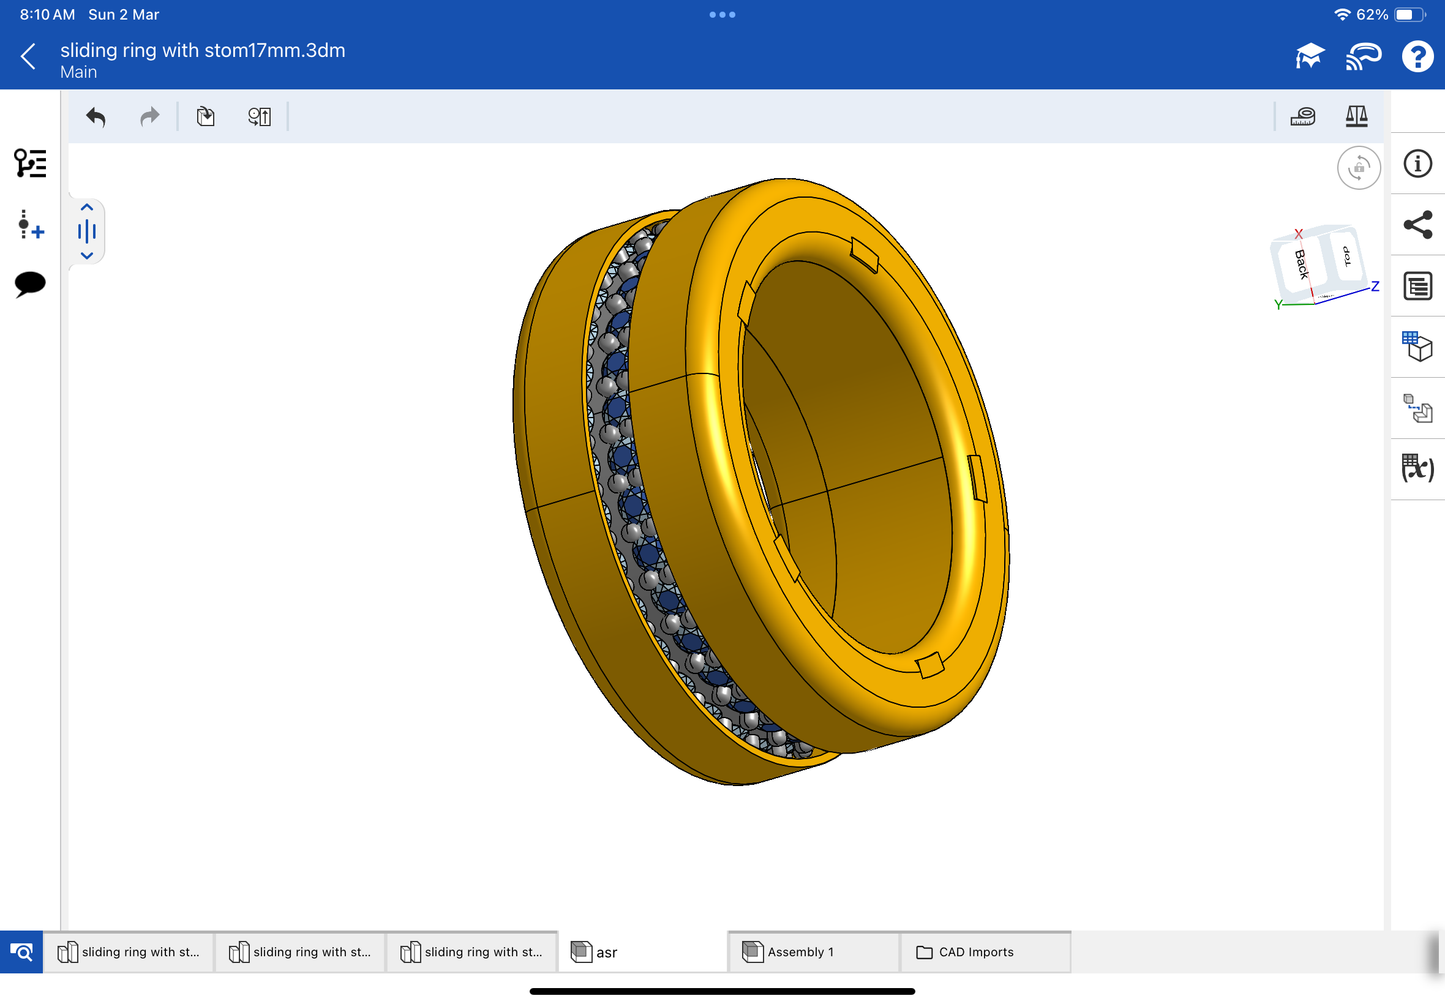
Task: Open the comments speech bubble
Action: (x=30, y=284)
